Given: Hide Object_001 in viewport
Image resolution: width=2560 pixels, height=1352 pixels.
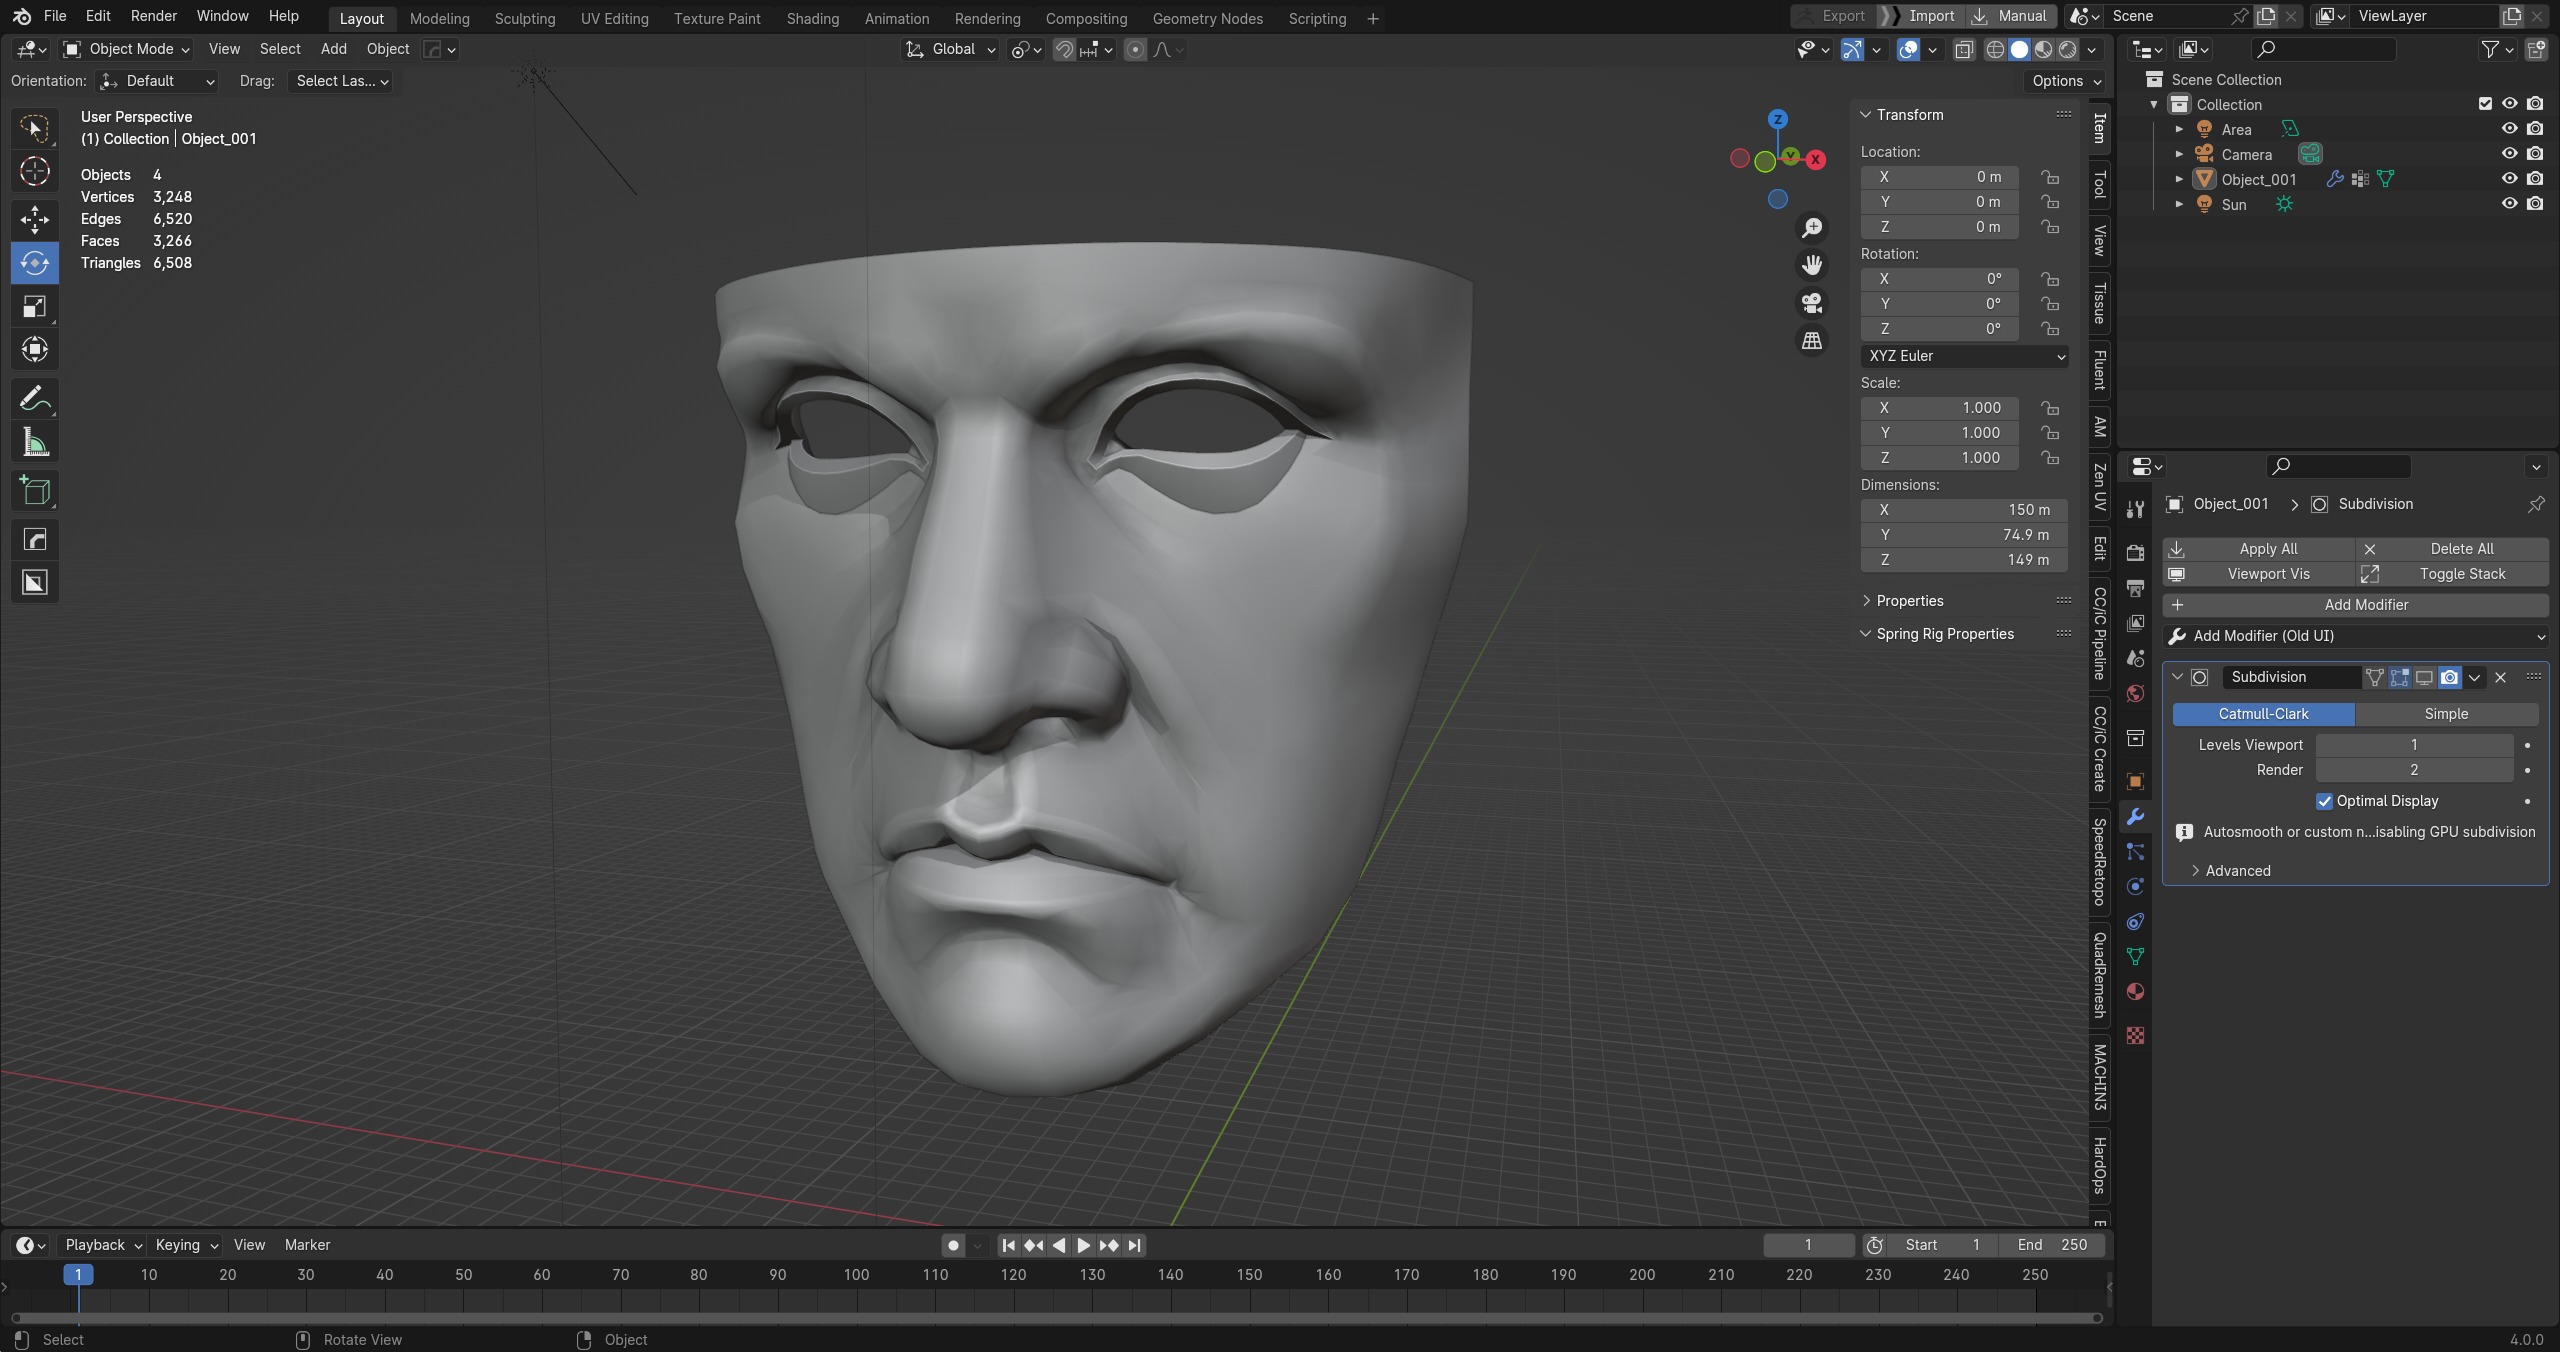Looking at the screenshot, I should pyautogui.click(x=2509, y=179).
